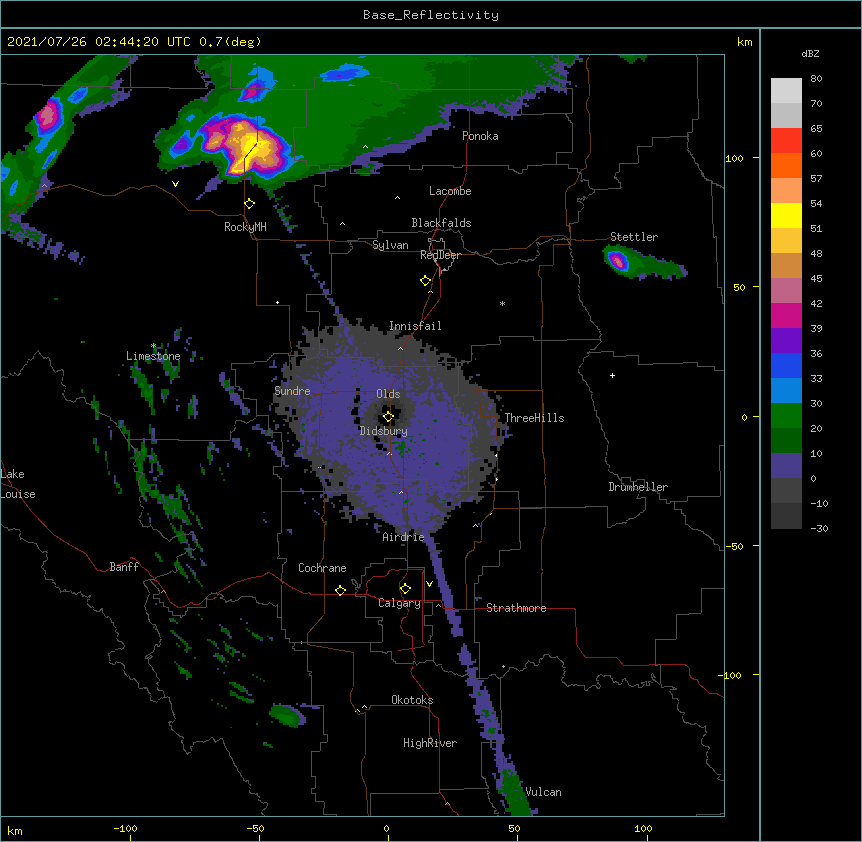Click the Vulcan label
The height and width of the screenshot is (842, 862).
543,792
